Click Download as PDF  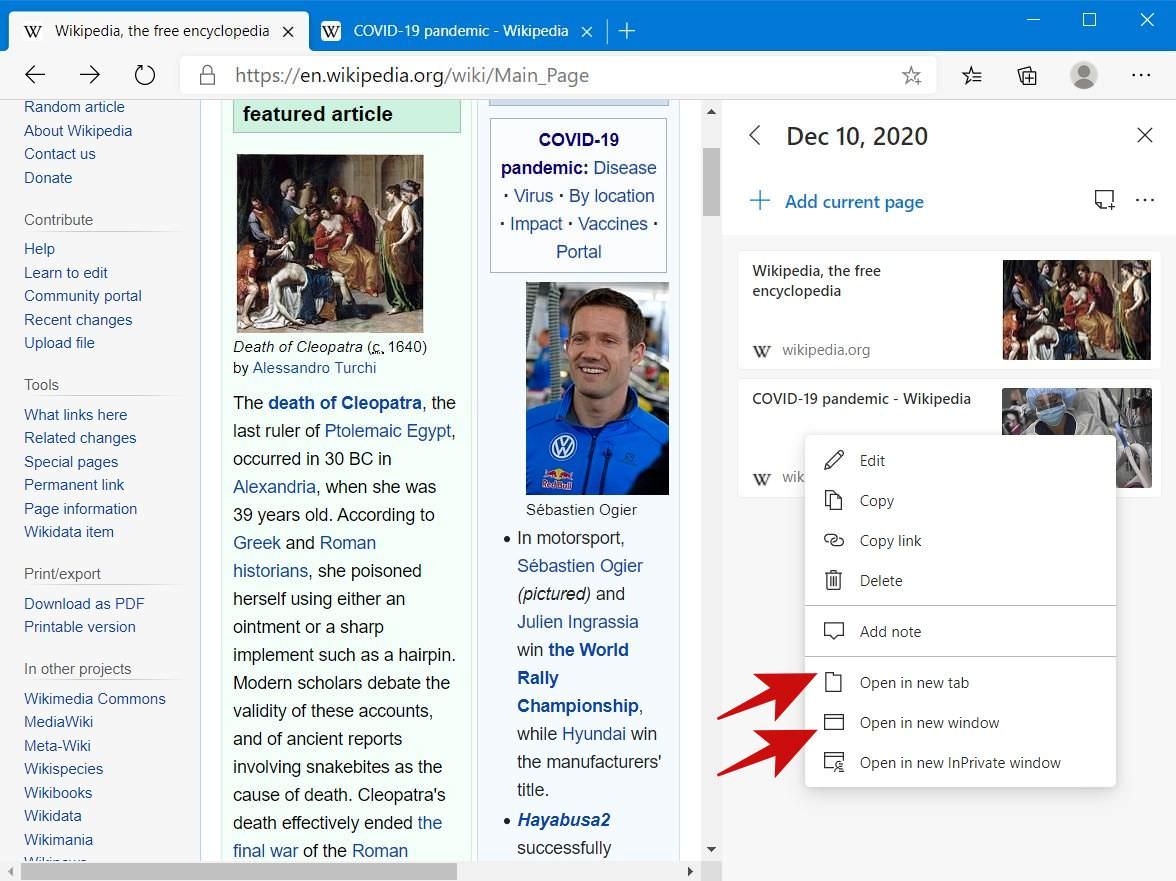[x=84, y=604]
